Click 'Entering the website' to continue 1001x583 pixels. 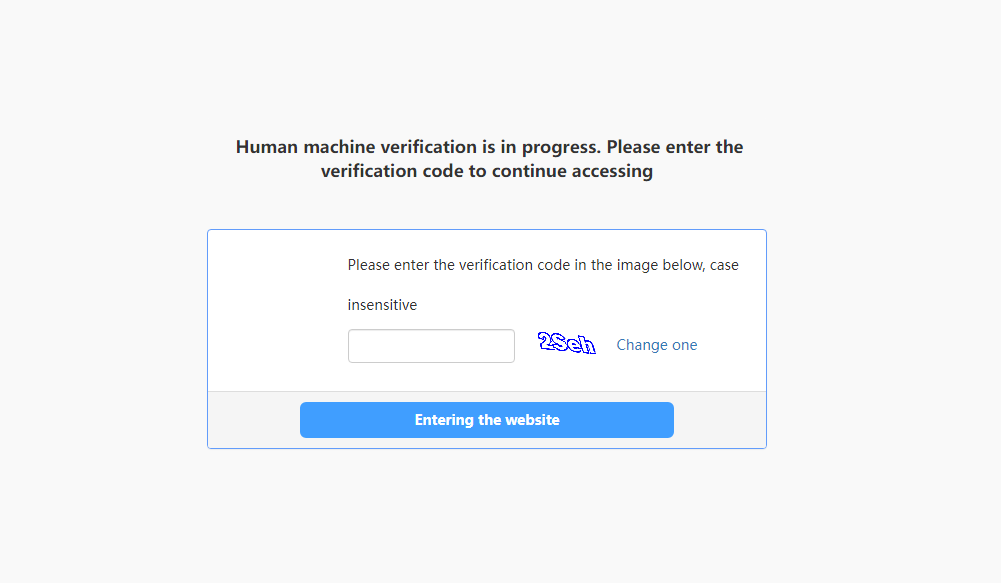click(486, 420)
